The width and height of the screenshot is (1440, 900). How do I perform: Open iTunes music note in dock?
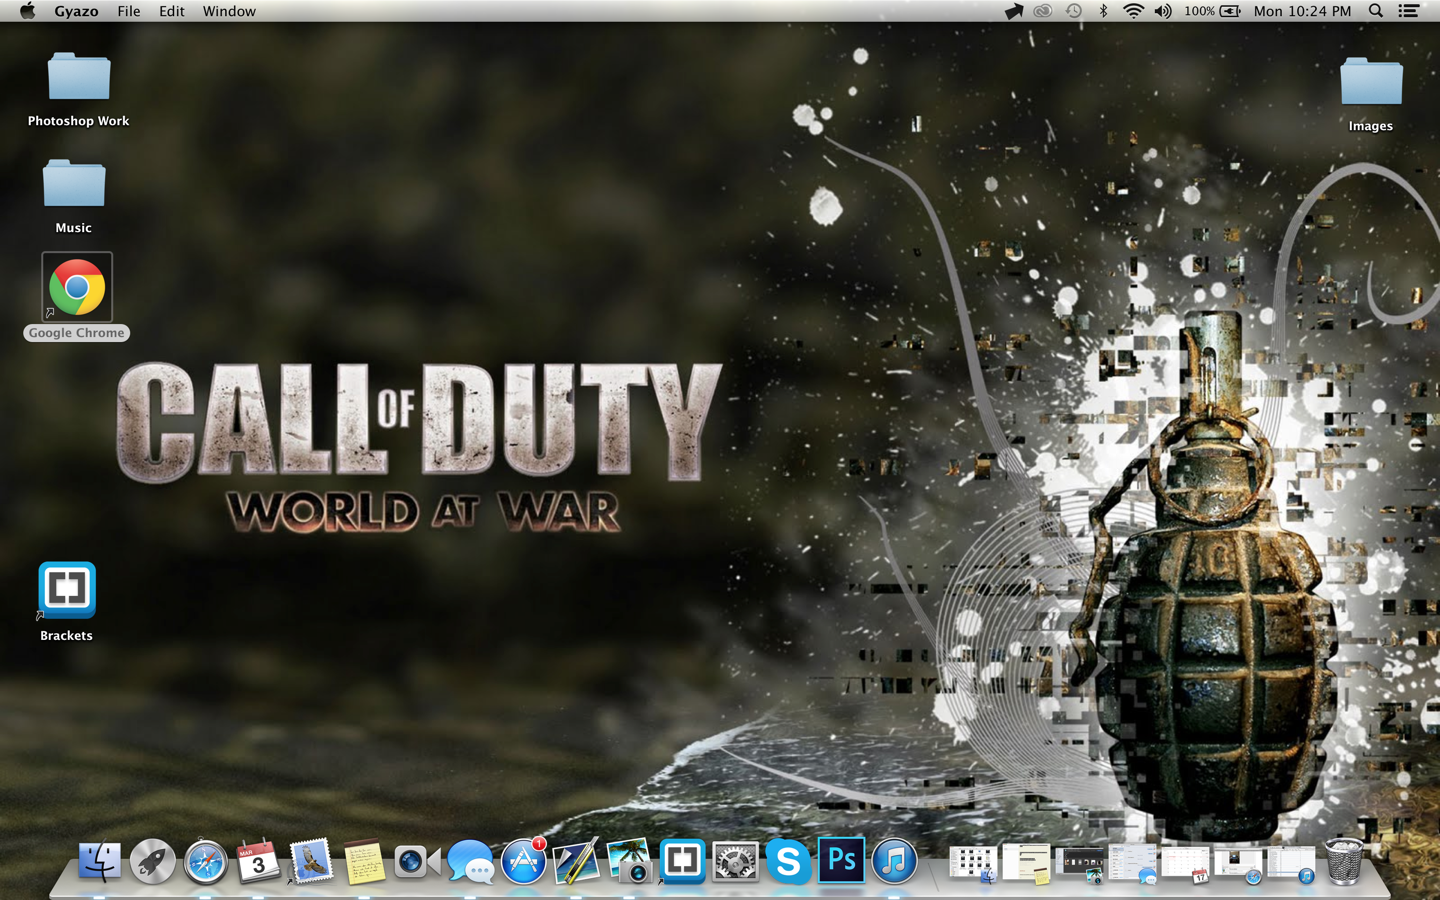894,861
